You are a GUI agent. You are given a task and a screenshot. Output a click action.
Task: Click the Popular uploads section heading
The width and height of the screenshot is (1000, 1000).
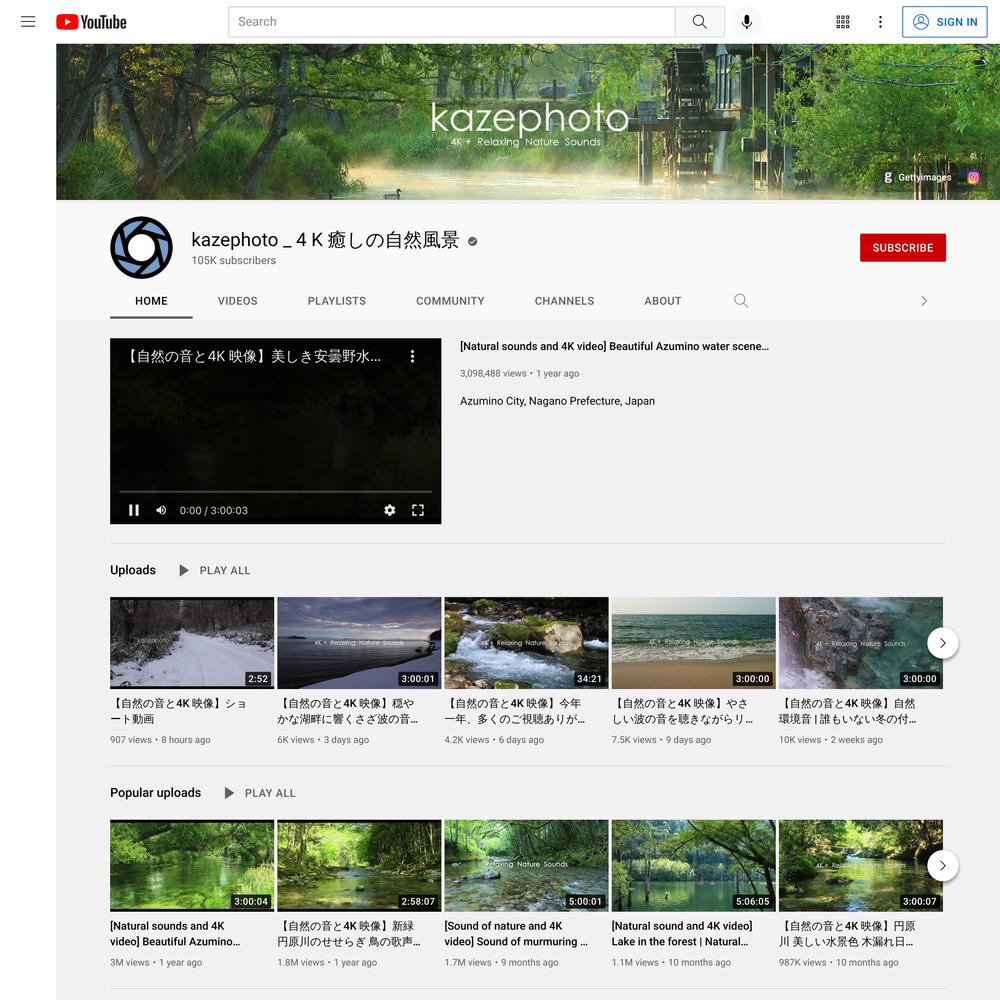click(x=156, y=793)
